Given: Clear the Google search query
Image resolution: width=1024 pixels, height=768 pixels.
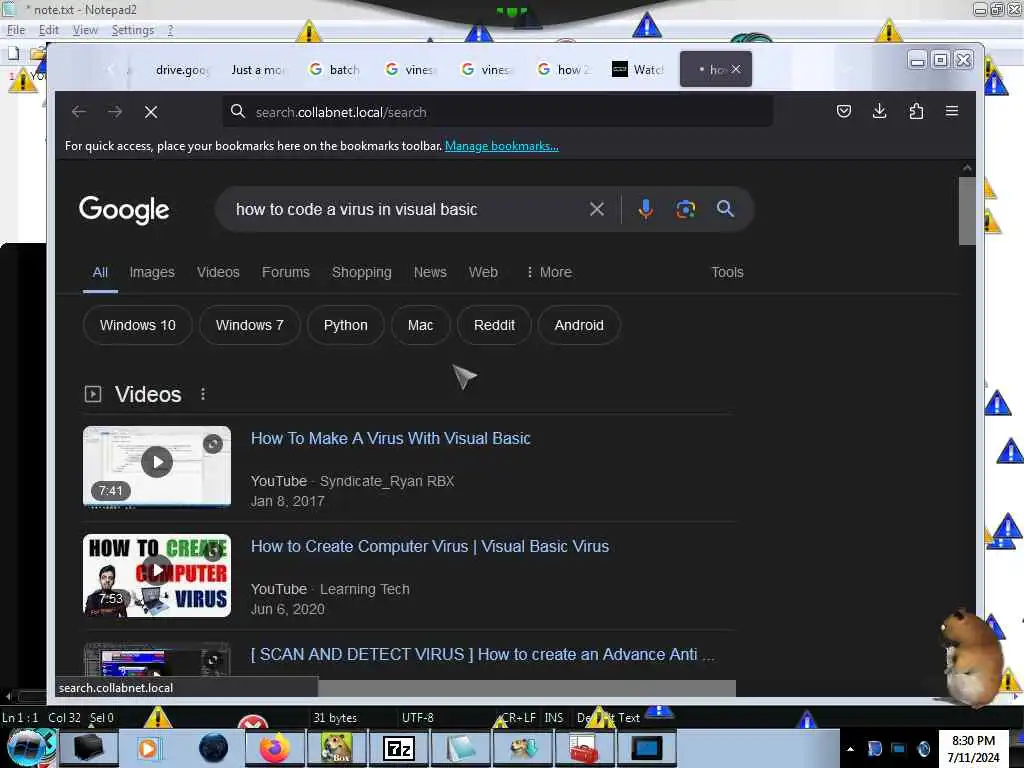Looking at the screenshot, I should click(597, 209).
